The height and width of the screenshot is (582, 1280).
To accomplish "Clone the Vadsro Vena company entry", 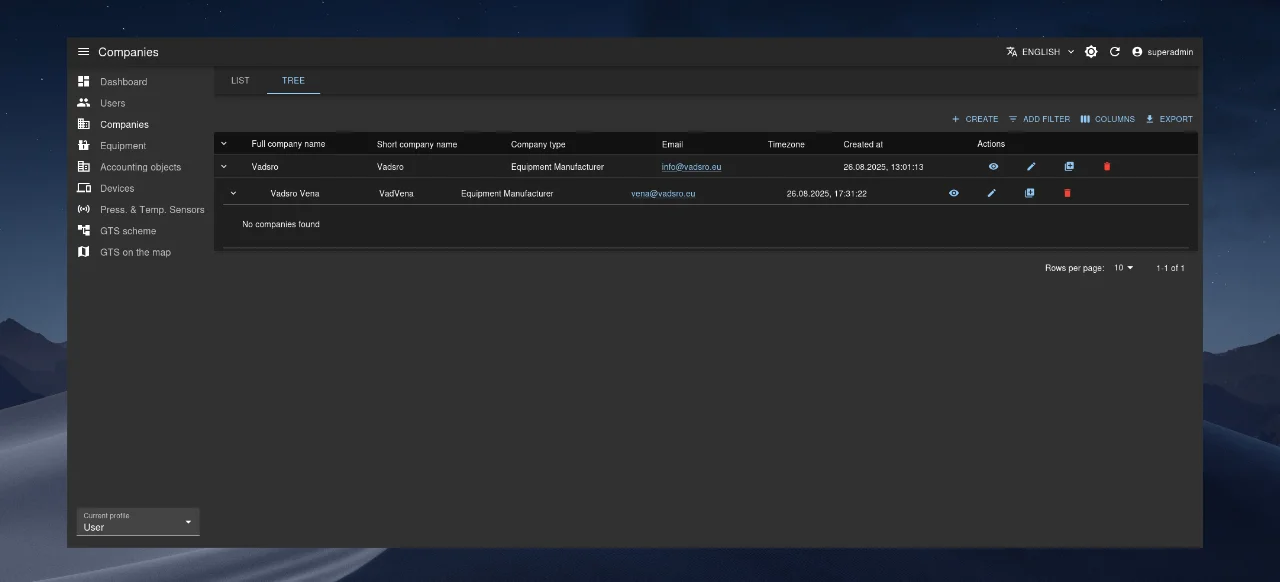I will pos(1029,193).
